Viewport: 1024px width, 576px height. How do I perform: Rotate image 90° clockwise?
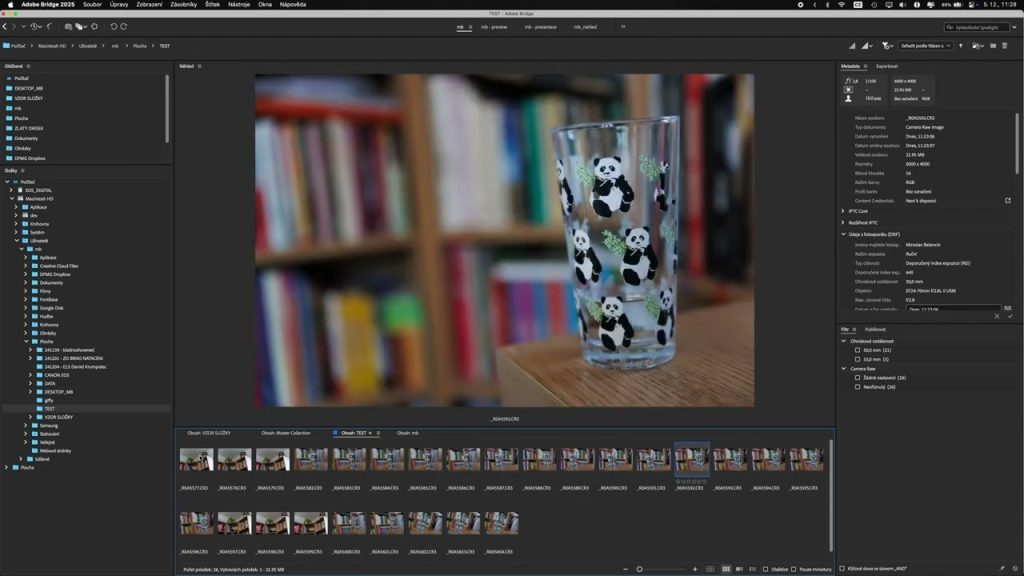[x=123, y=26]
